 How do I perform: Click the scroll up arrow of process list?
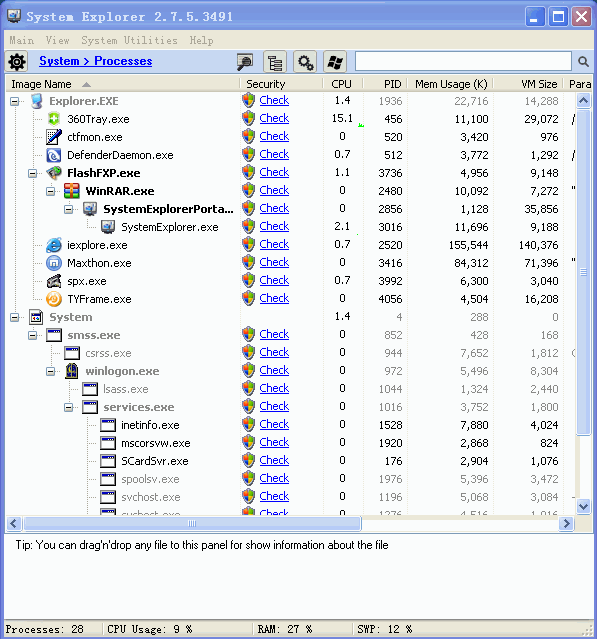584,100
